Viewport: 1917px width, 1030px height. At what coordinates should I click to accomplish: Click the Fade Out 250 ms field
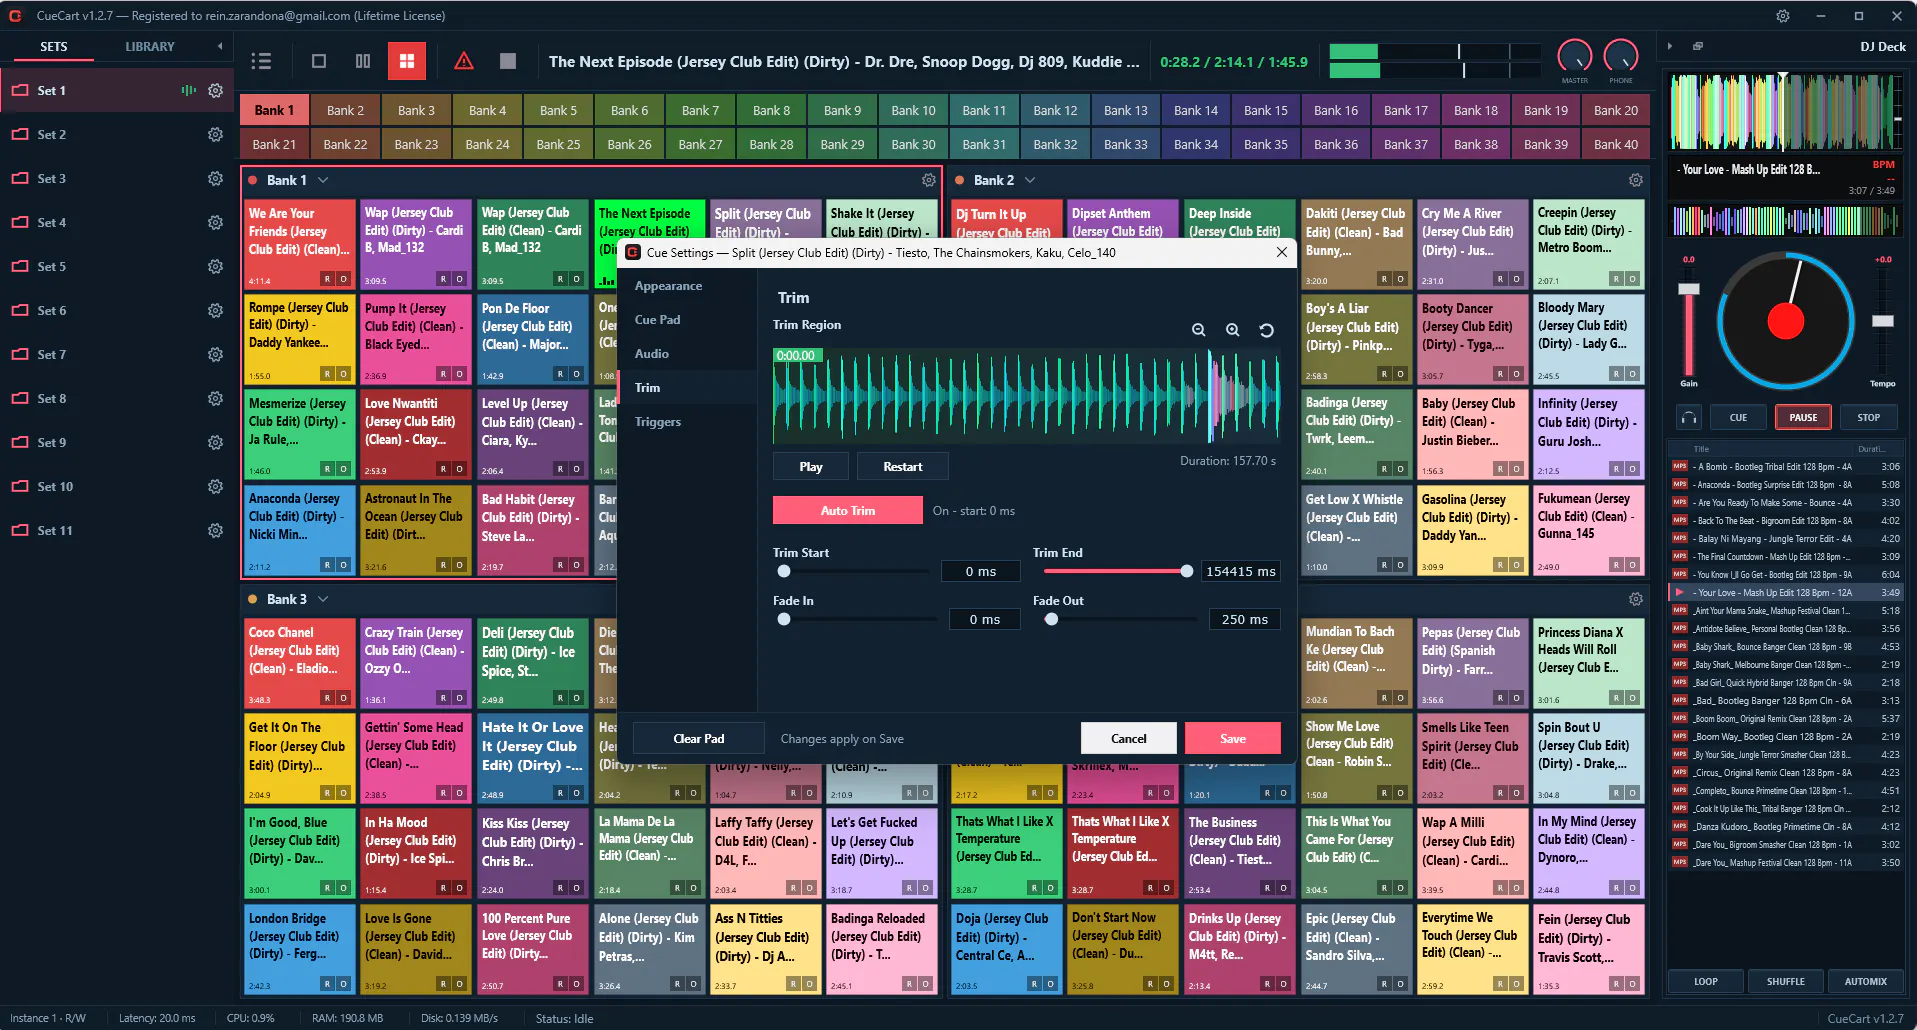1245,619
